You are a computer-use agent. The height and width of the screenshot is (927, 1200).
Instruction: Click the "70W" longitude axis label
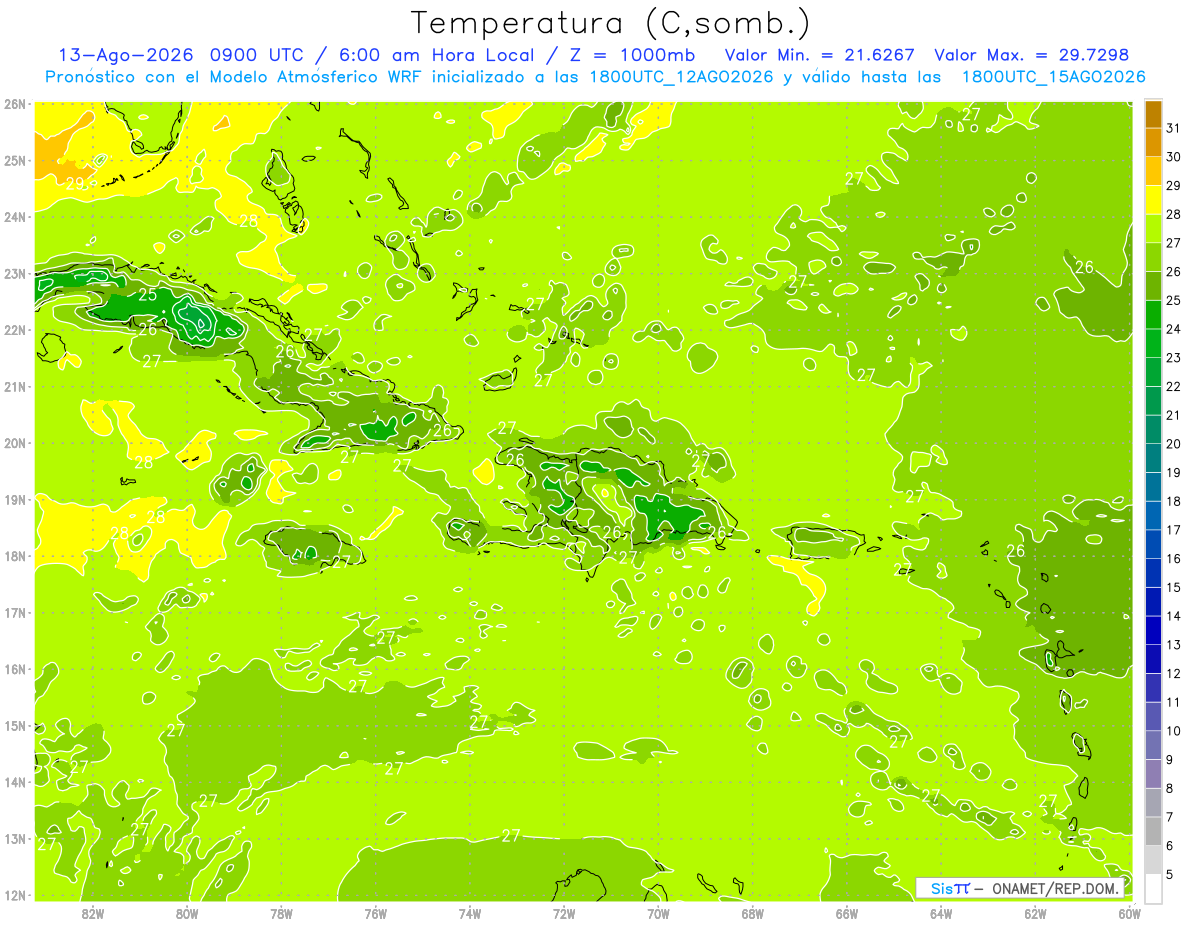[658, 913]
